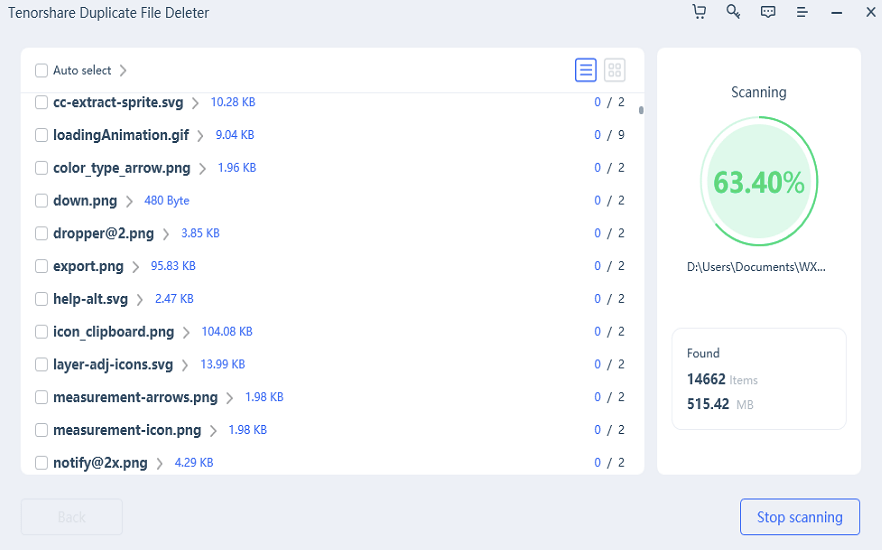Click the Stop scanning button

pyautogui.click(x=799, y=517)
